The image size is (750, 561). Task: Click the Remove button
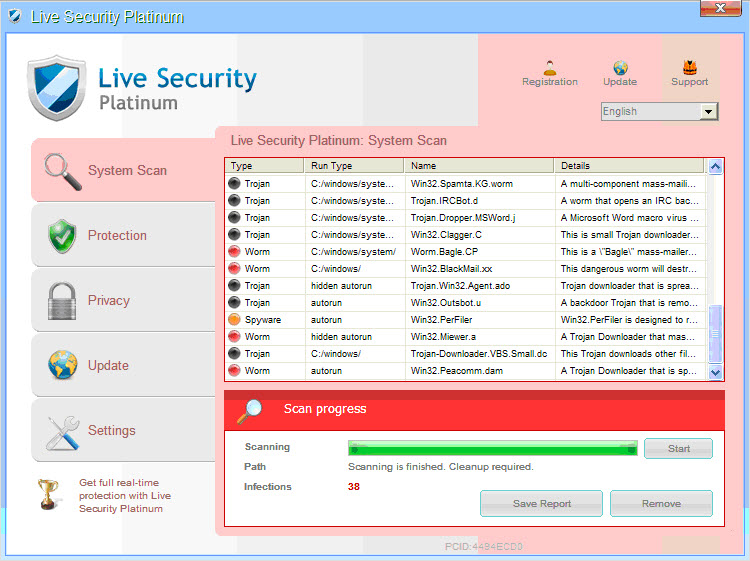pos(662,504)
